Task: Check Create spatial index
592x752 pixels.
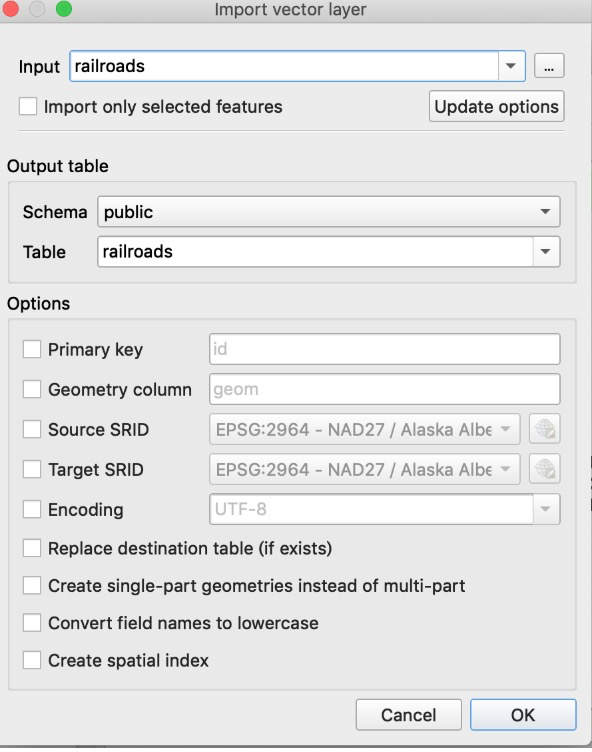Action: point(32,660)
